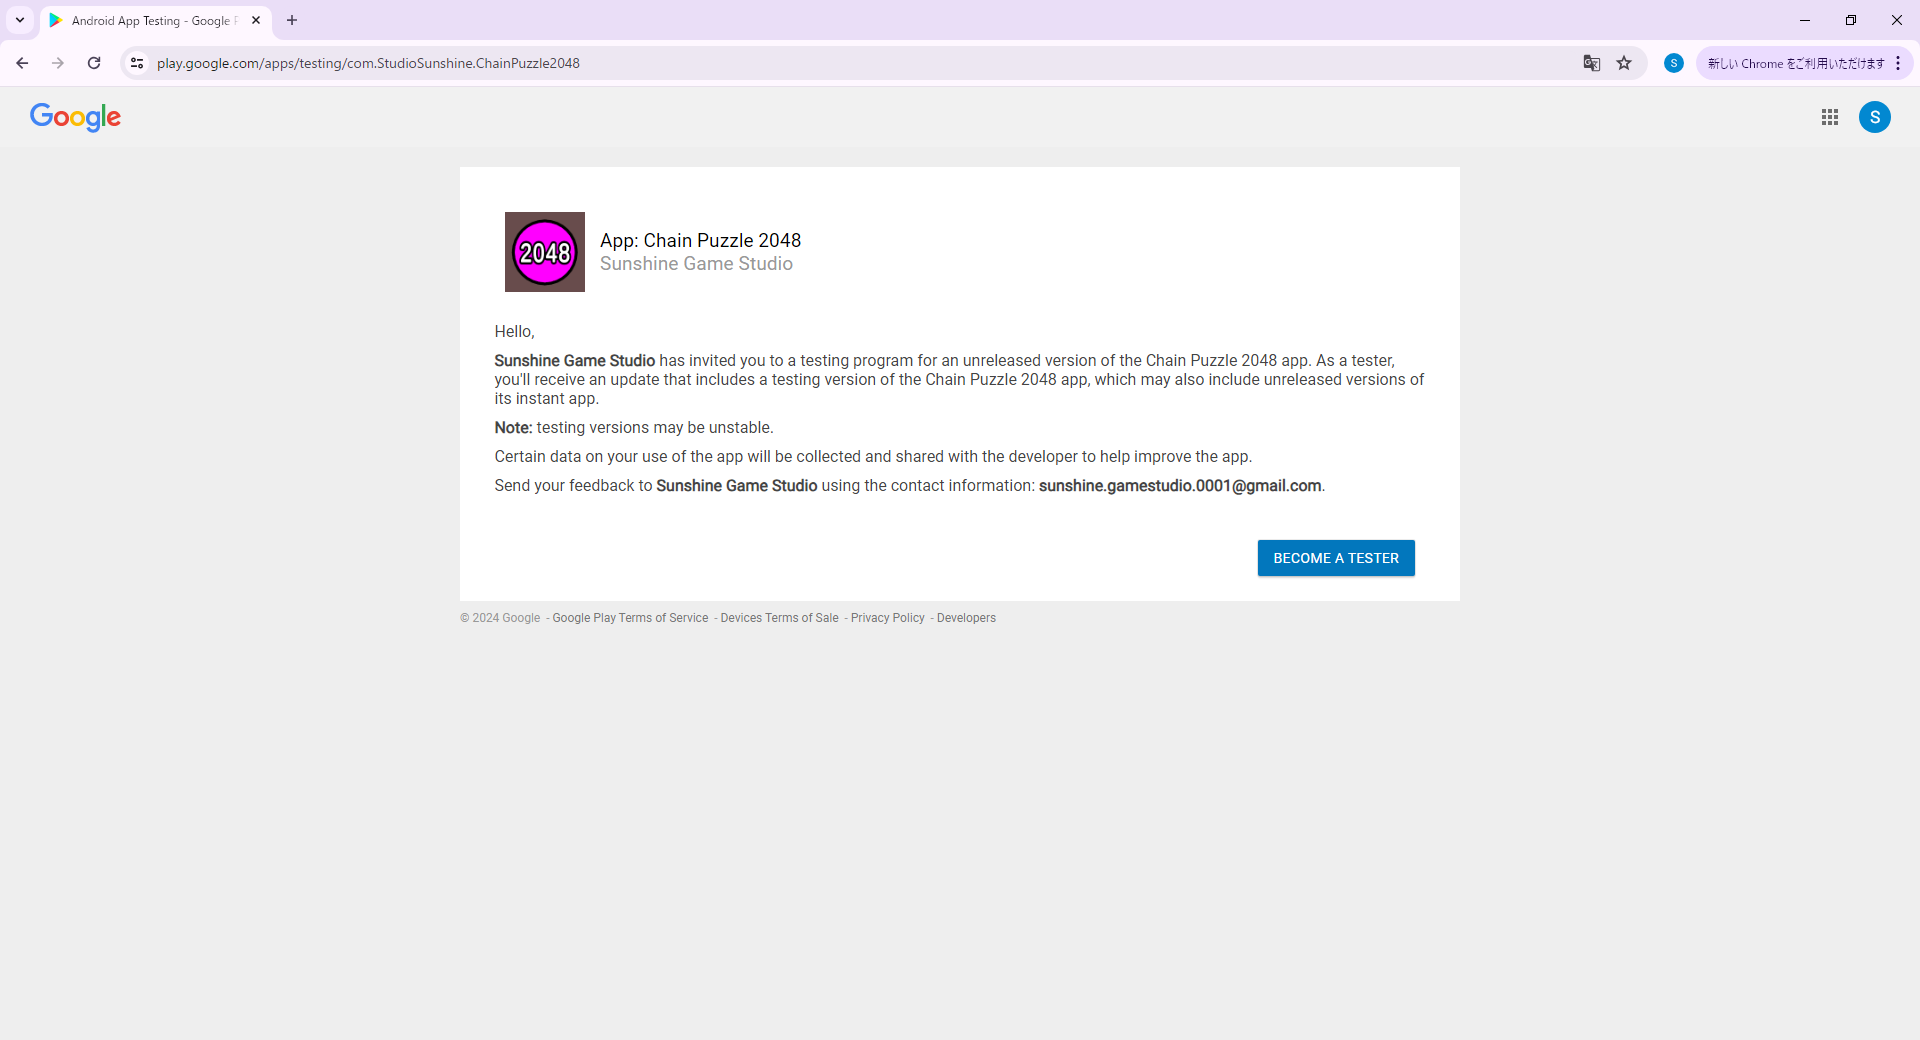Click the '© 2024 Google' footer text

500,618
